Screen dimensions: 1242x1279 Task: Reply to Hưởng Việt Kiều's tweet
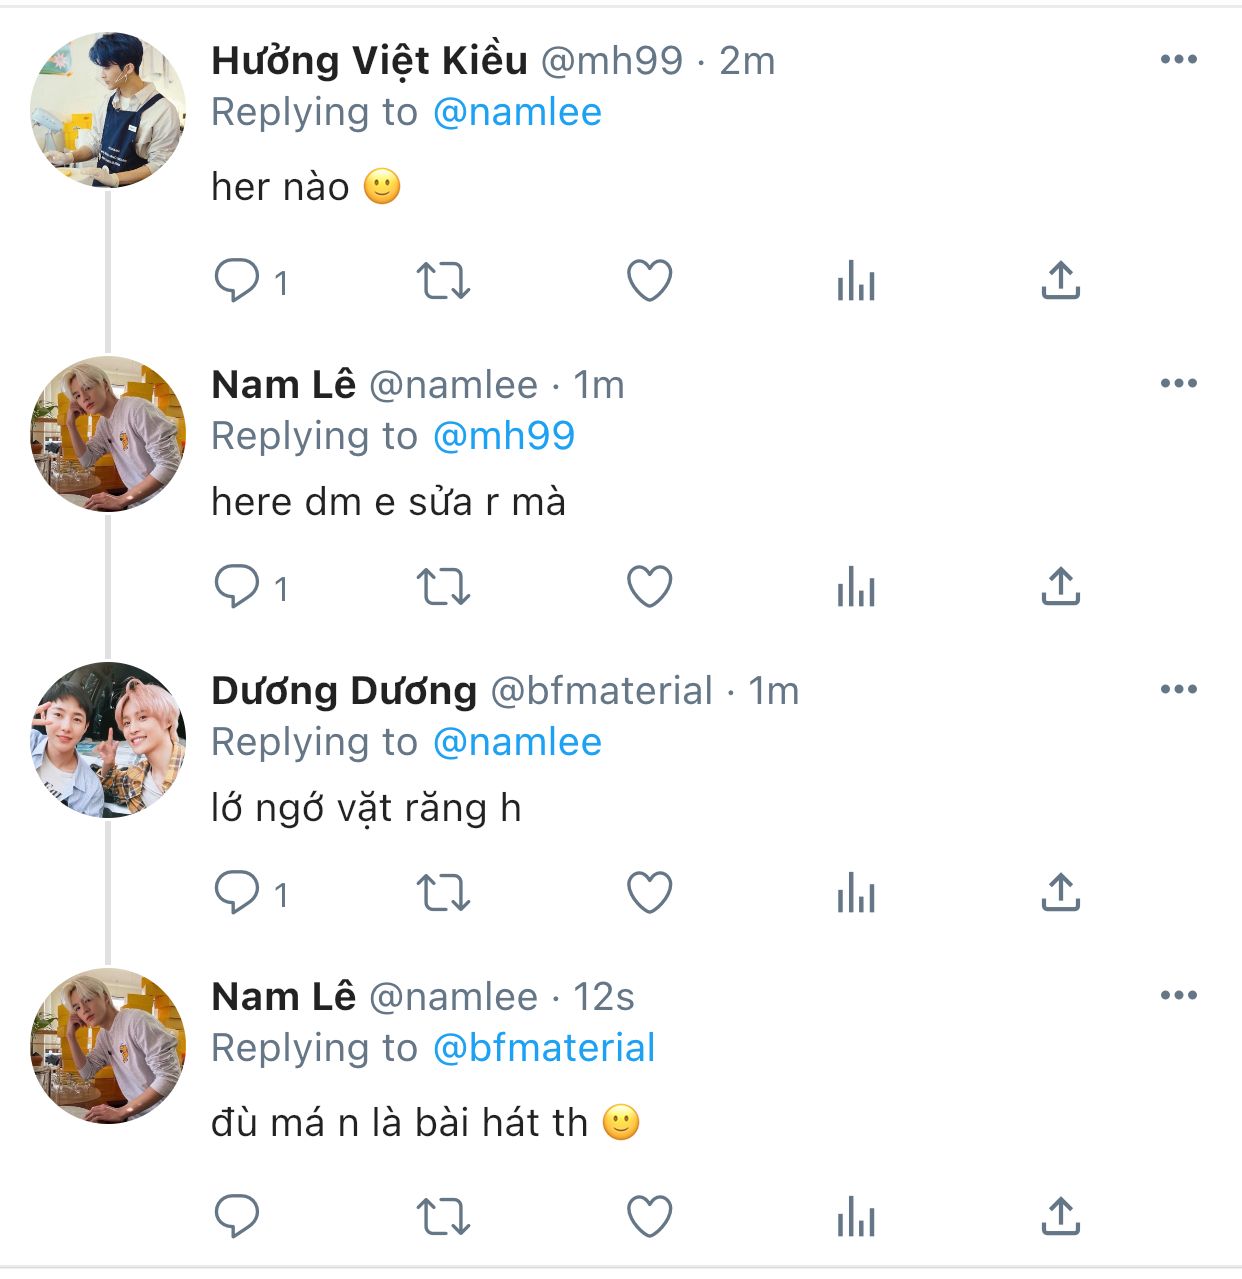click(x=237, y=281)
